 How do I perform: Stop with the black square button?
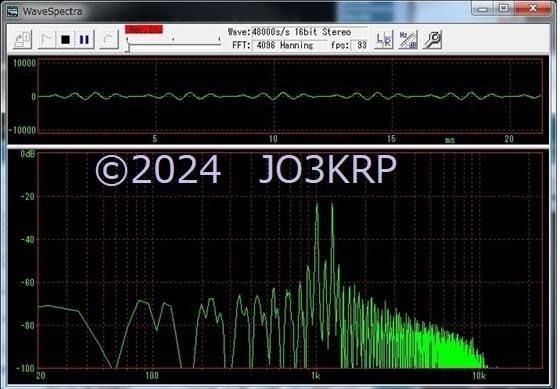coord(65,39)
